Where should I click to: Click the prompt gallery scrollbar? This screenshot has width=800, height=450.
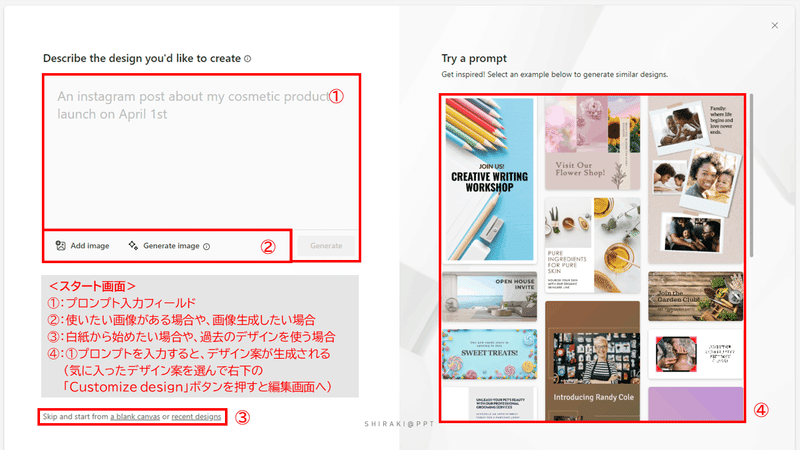752,176
